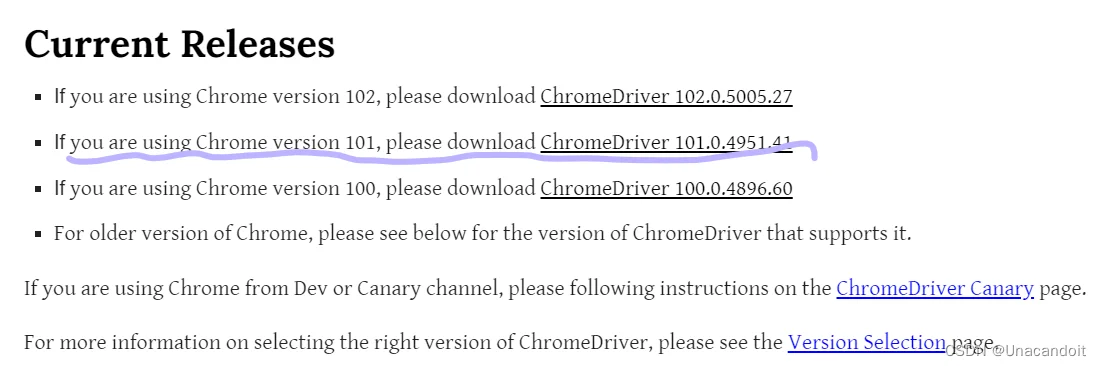The width and height of the screenshot is (1101, 366).
Task: Click the bullet beside Chrome version 101
Action: (38, 143)
